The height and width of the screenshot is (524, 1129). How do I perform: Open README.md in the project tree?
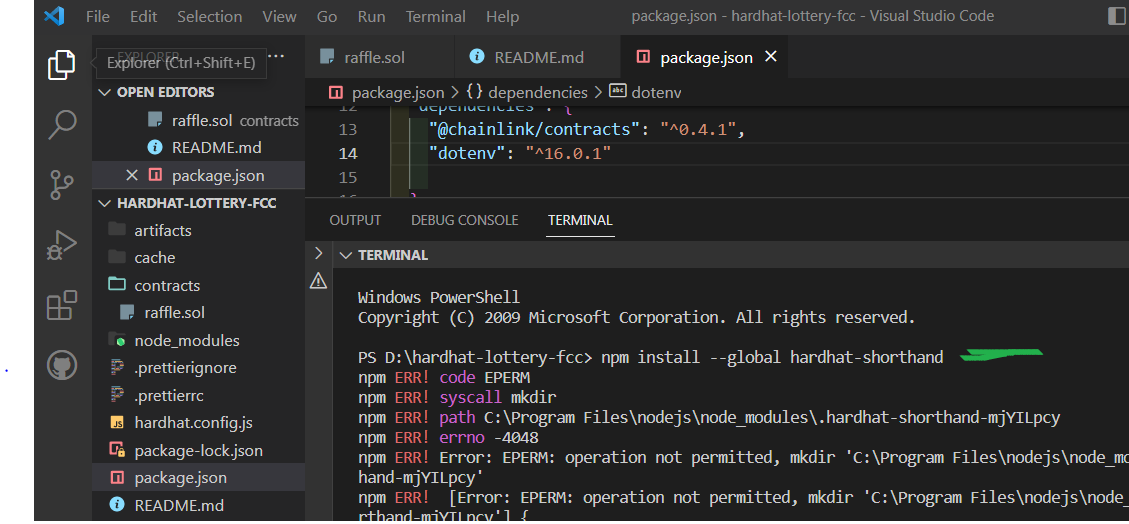[199, 505]
